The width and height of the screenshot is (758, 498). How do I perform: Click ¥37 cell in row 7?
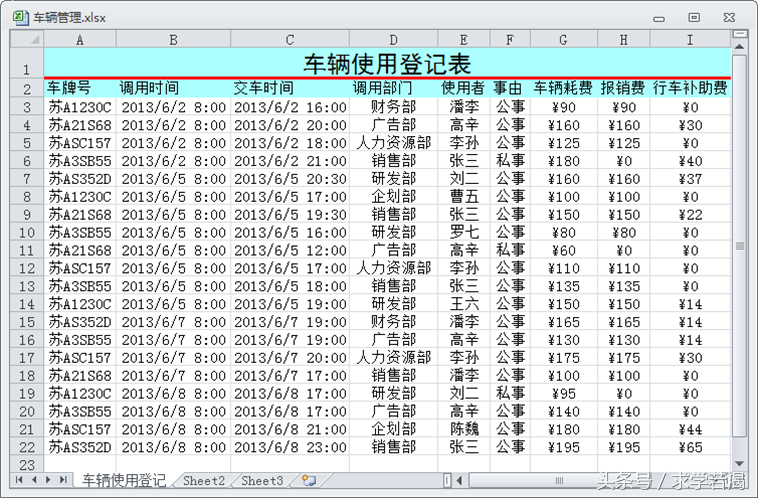coord(690,179)
